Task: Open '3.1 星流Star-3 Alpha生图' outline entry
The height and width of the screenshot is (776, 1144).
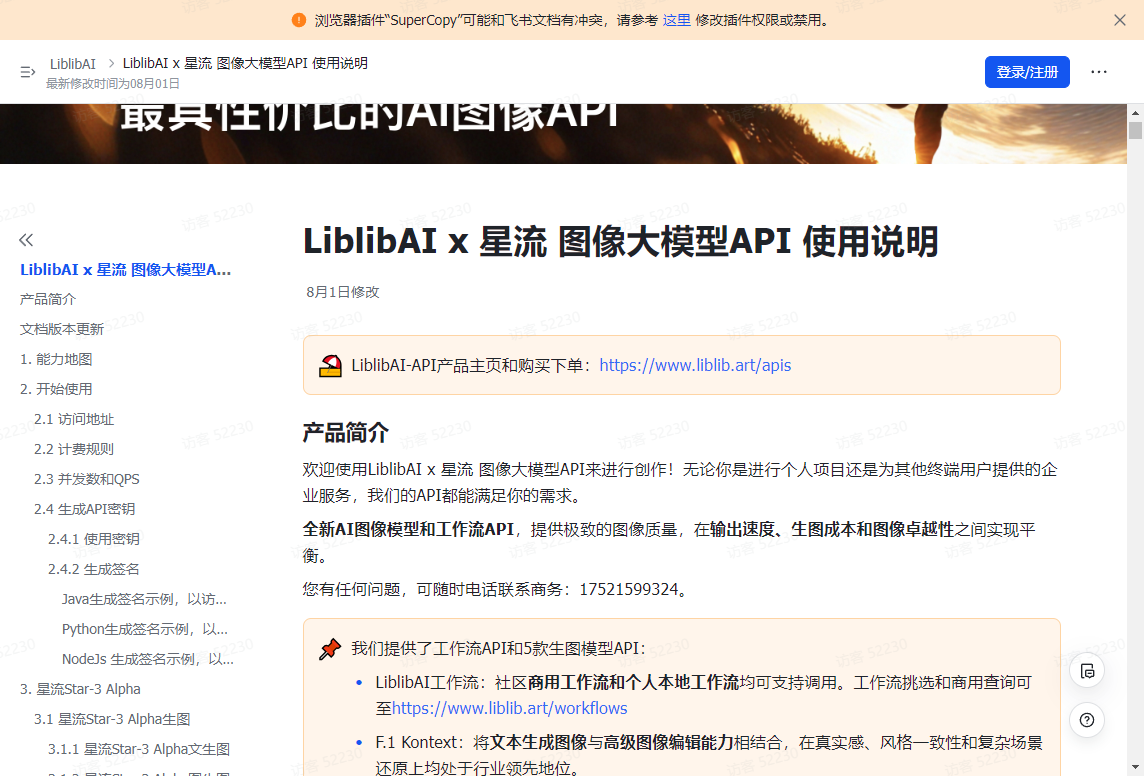Action: pyautogui.click(x=112, y=718)
